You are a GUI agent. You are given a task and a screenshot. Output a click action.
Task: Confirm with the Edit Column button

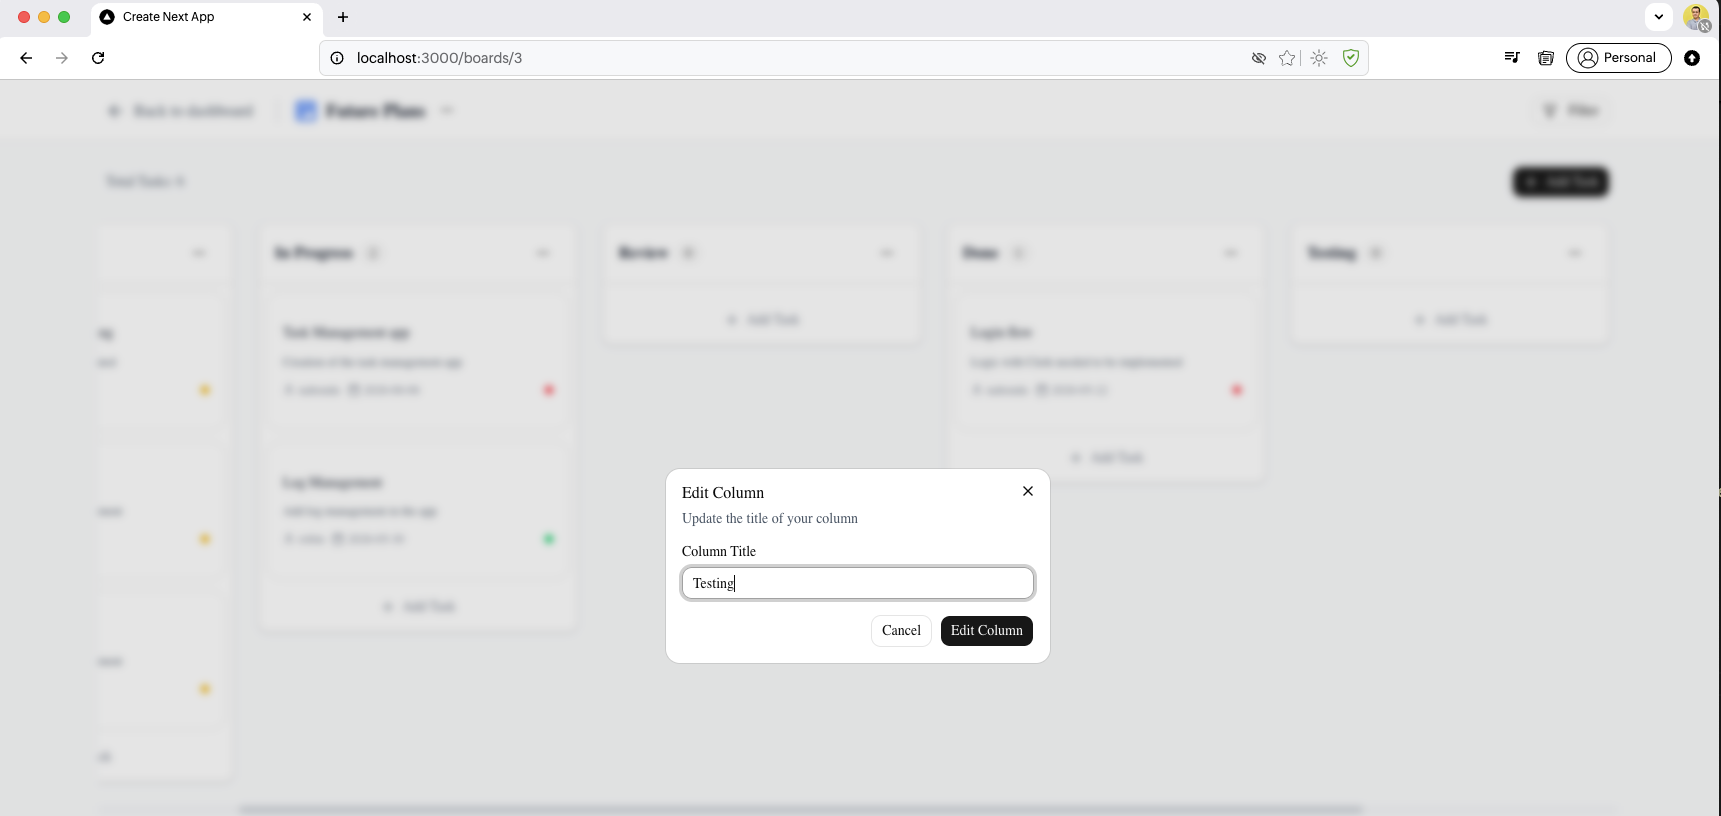tap(987, 631)
